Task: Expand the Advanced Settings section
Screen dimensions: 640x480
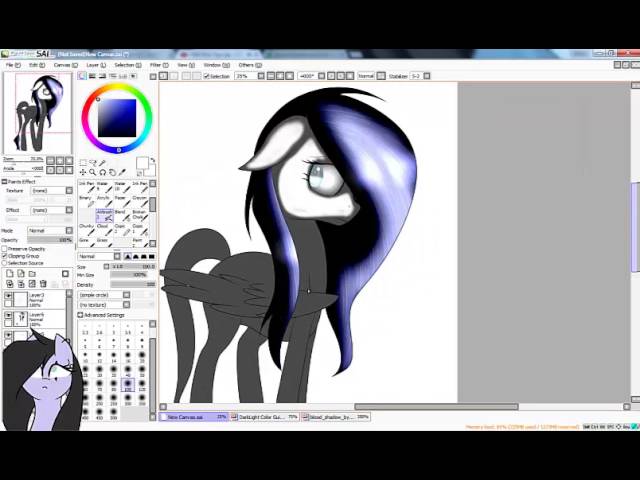Action: click(x=80, y=315)
